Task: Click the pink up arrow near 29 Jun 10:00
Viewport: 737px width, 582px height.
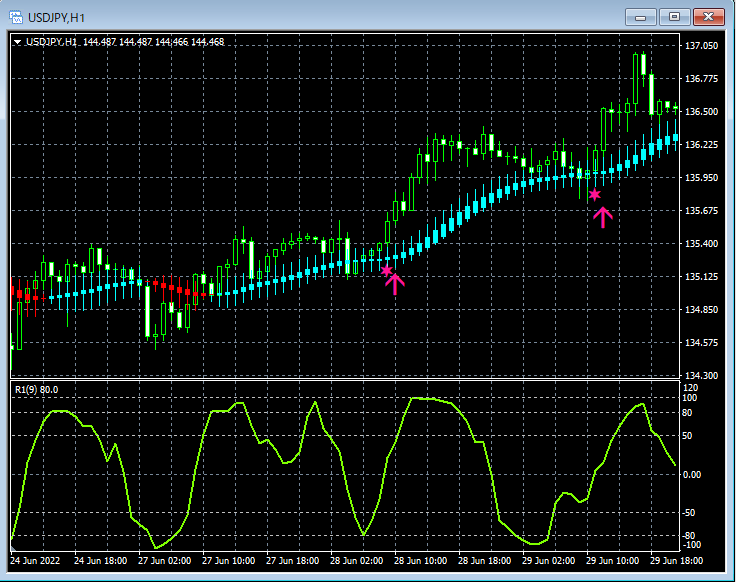Action: [603, 218]
